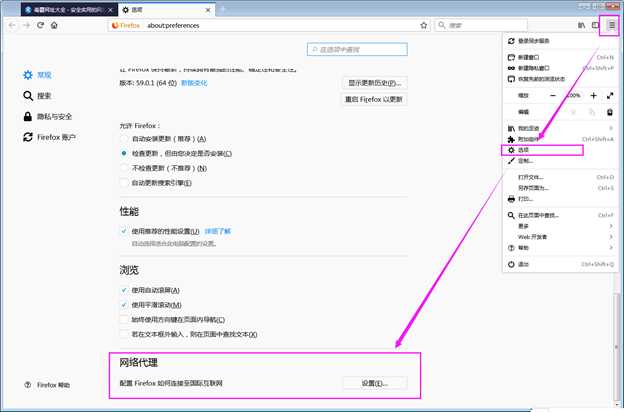Close the preferences tab

tap(208, 10)
